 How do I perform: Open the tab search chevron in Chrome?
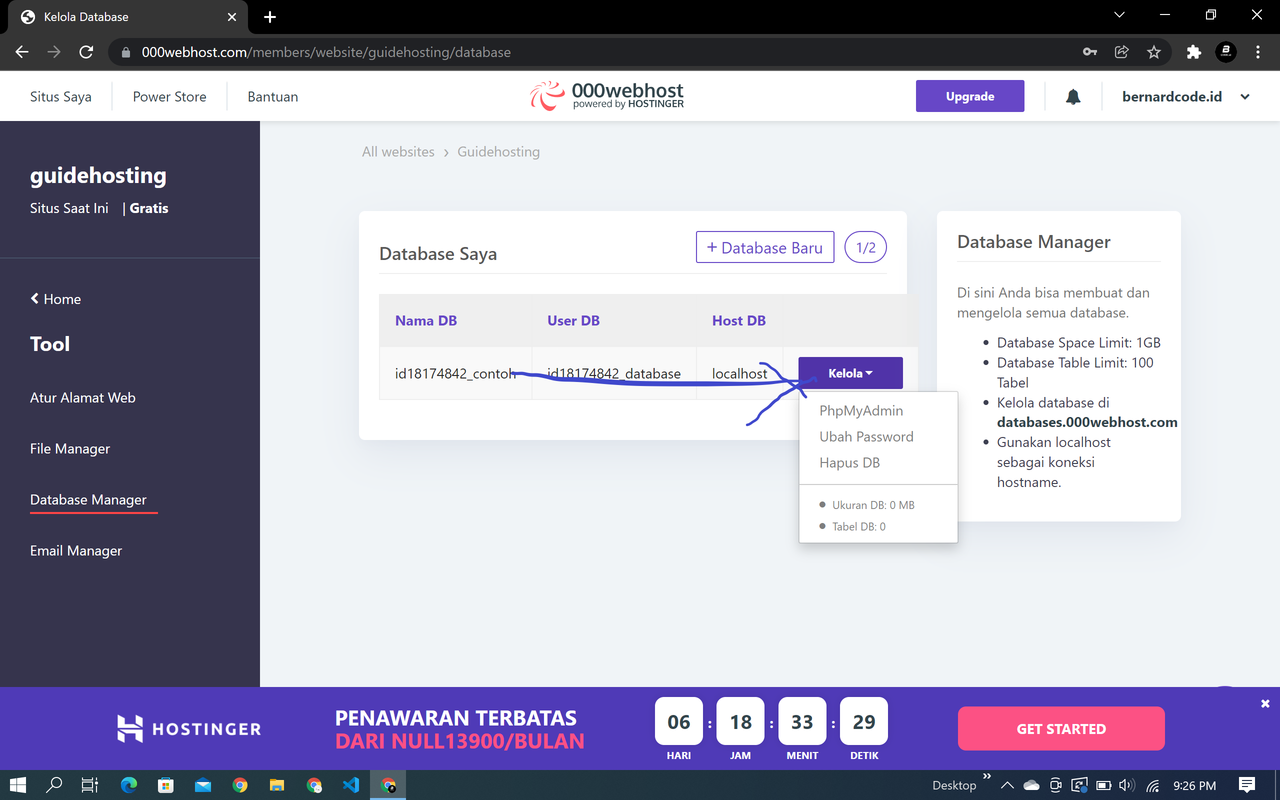click(x=1119, y=16)
